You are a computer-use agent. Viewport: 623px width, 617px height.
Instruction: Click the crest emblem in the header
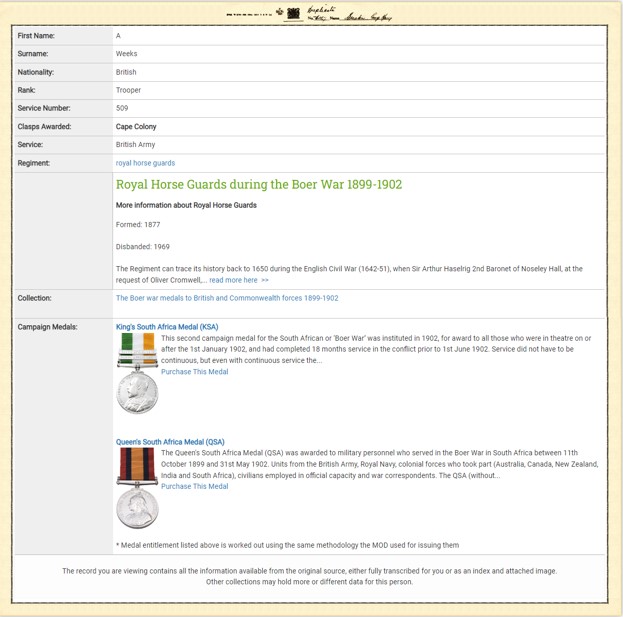(x=293, y=13)
